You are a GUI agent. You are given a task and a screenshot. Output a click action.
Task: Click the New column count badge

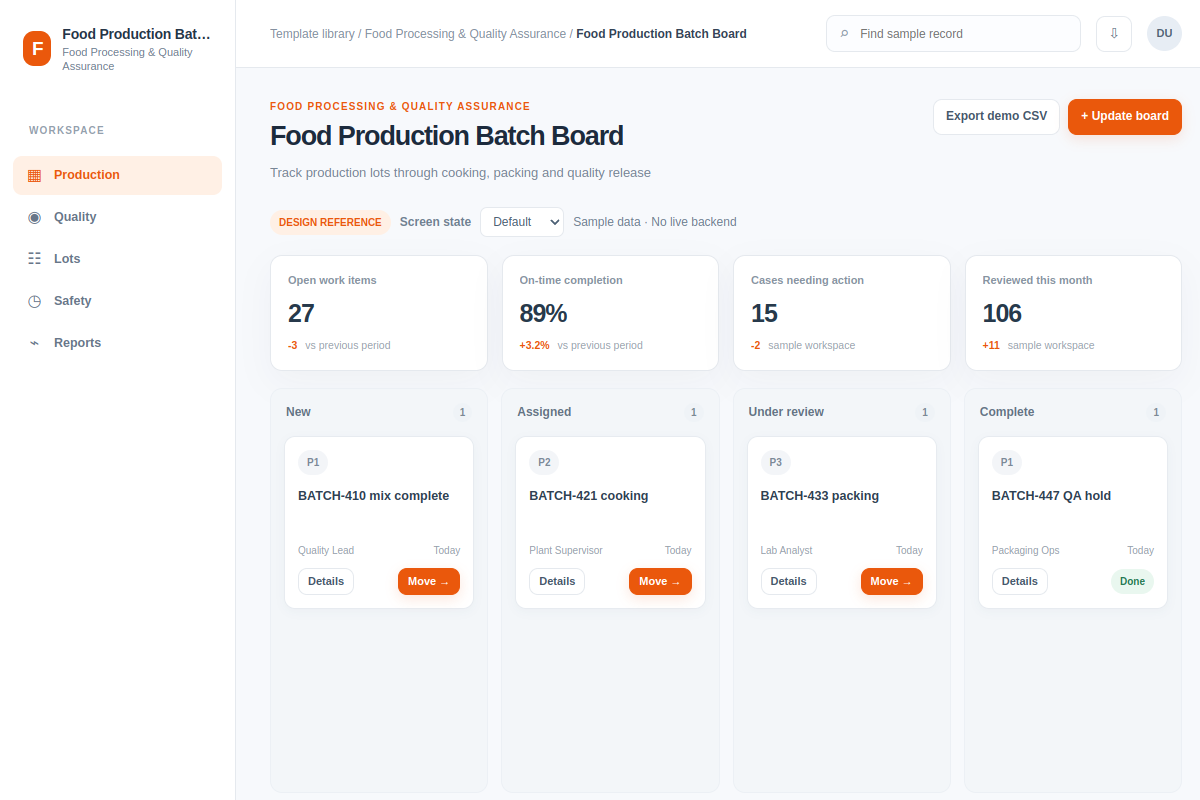tap(462, 412)
